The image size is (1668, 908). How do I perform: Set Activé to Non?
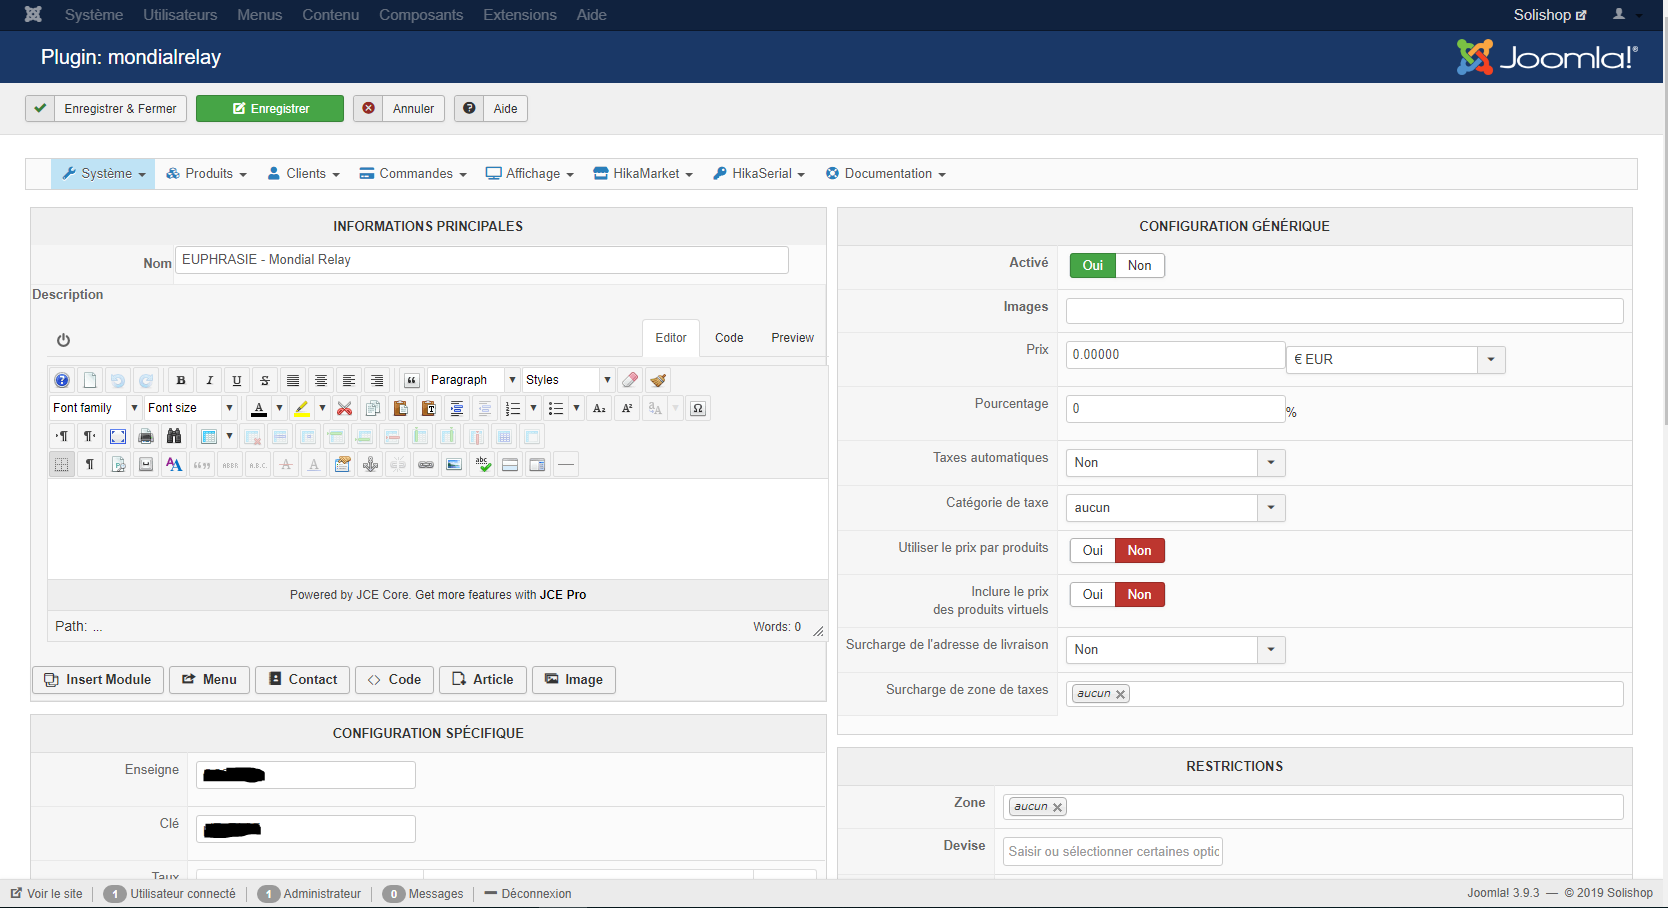pyautogui.click(x=1139, y=265)
